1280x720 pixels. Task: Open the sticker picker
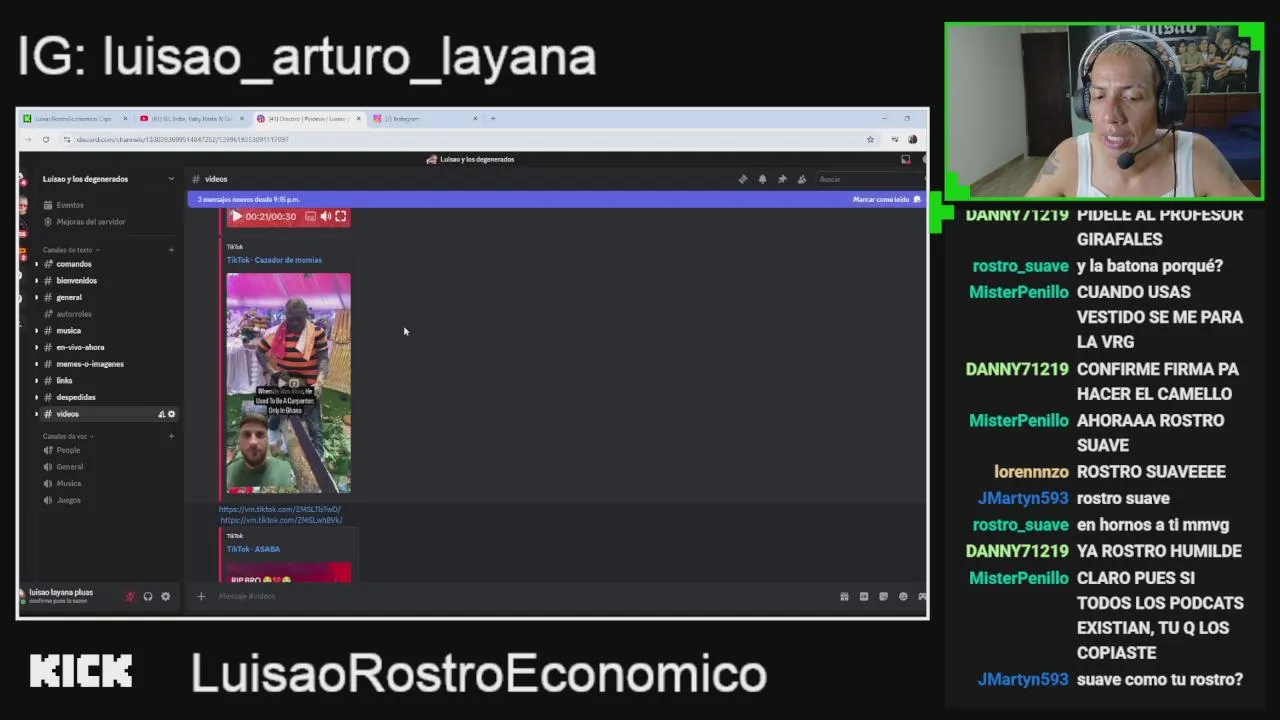pos(883,597)
